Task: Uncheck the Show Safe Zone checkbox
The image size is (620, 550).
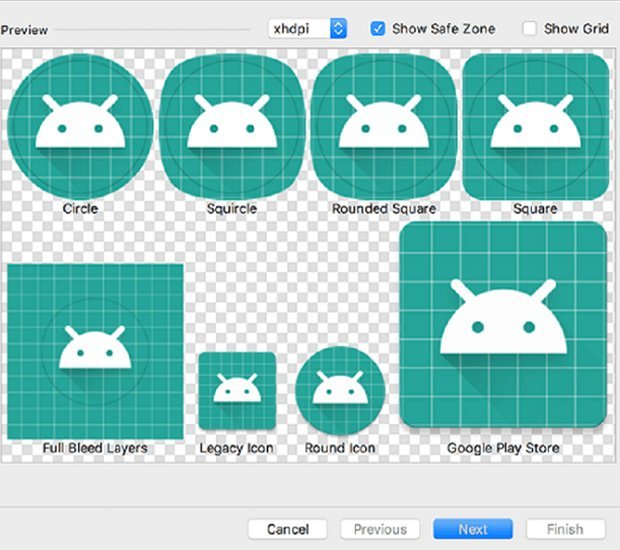Action: click(x=378, y=28)
